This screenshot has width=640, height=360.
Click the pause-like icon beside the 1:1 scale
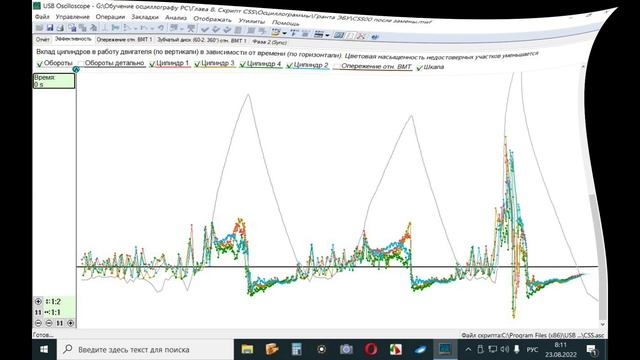point(38,312)
